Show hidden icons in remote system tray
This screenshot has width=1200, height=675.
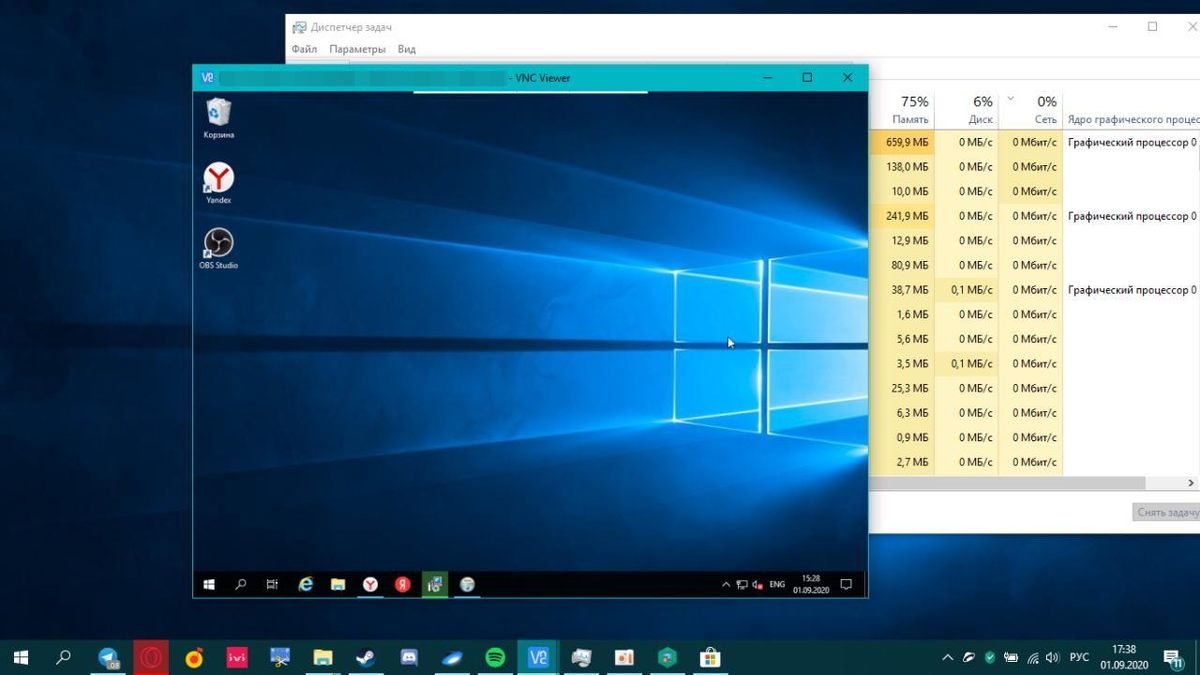(x=726, y=585)
